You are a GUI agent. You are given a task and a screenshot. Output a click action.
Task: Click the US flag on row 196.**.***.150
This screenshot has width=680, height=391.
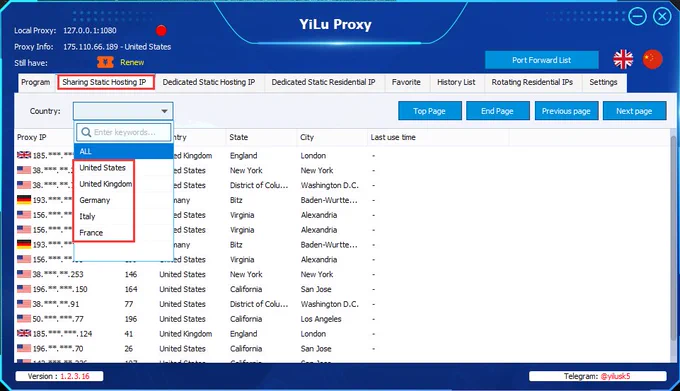point(24,289)
